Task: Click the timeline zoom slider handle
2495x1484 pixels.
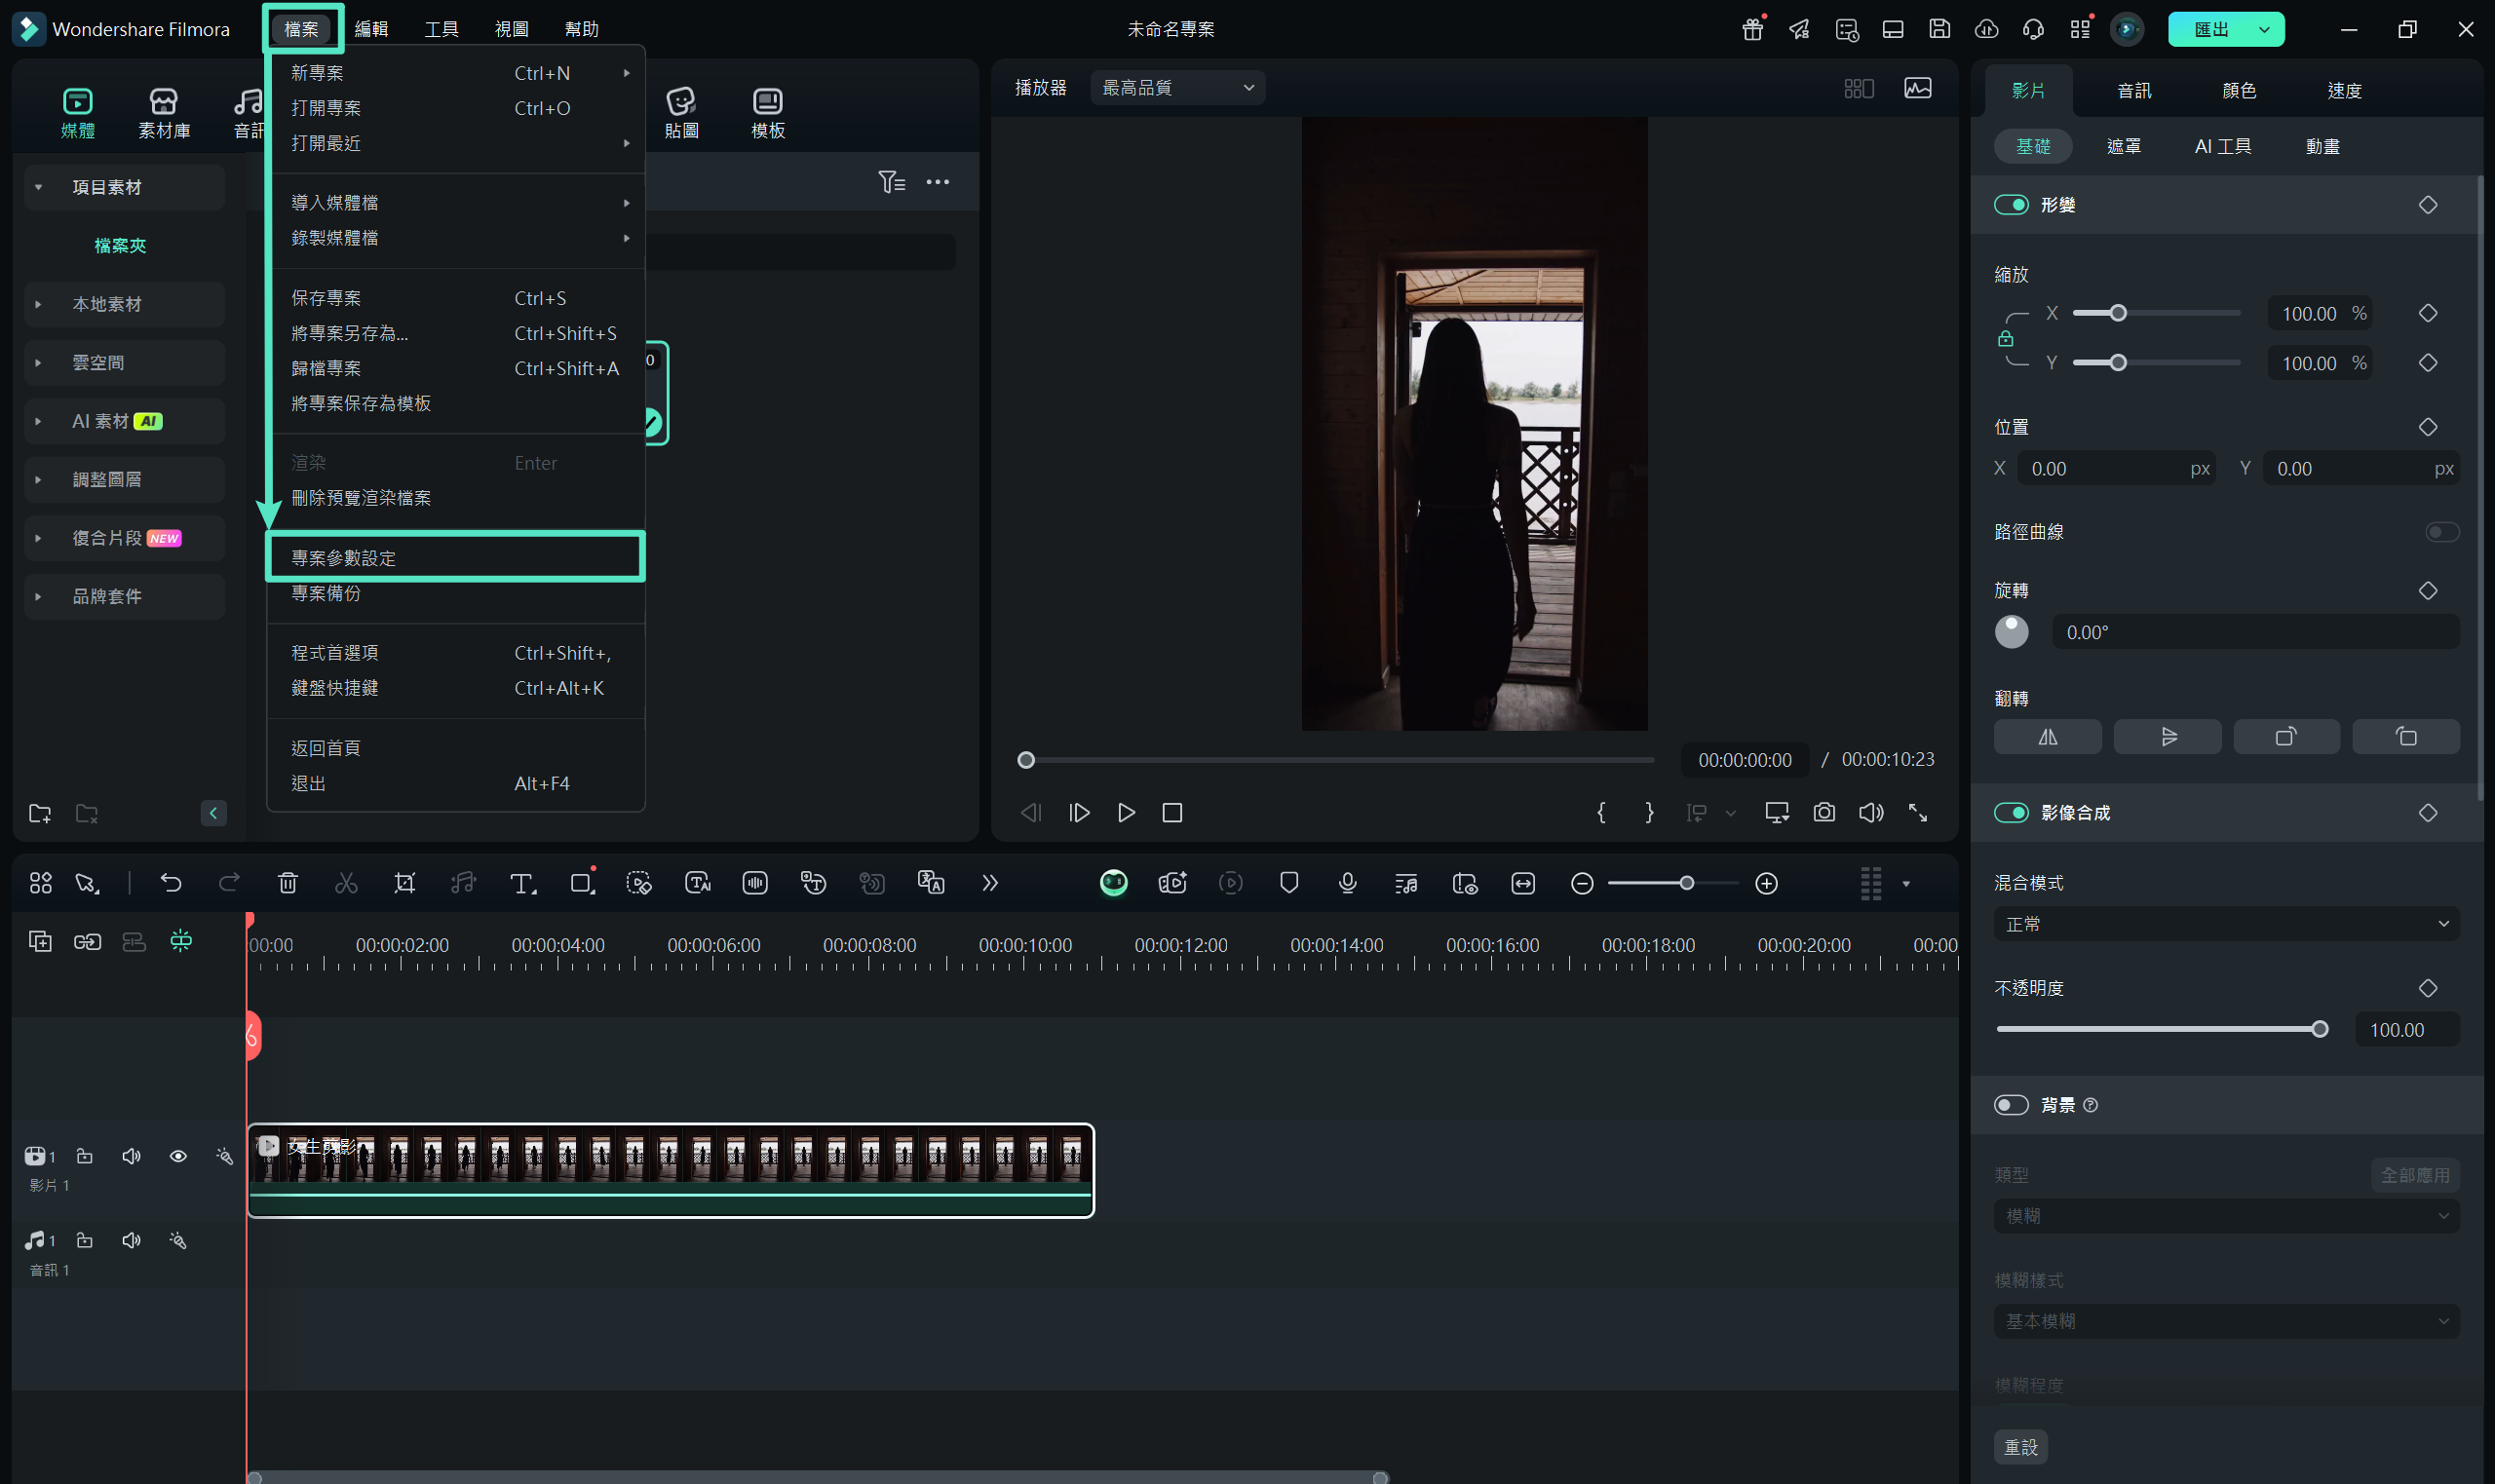Action: click(x=1687, y=884)
